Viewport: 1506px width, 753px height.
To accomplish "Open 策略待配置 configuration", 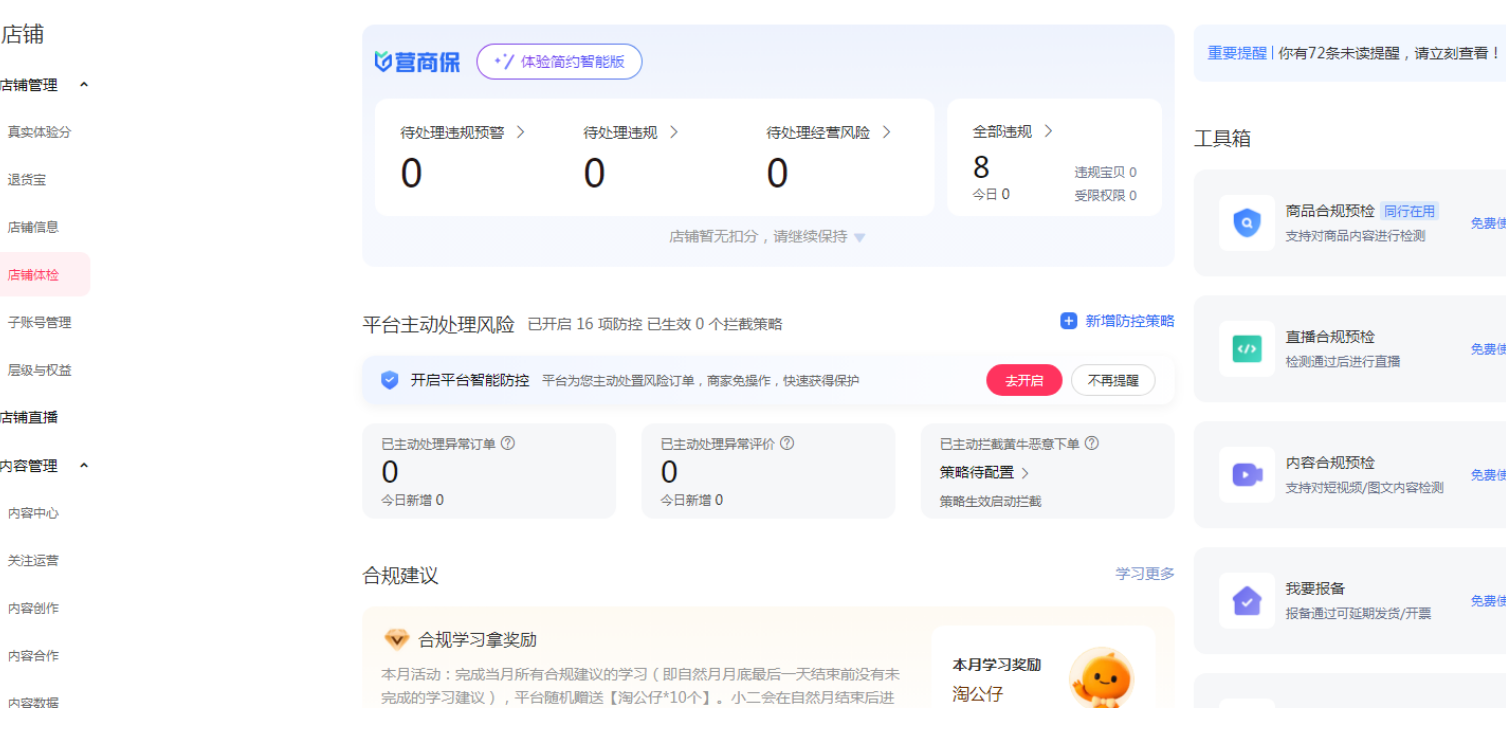I will [x=984, y=472].
